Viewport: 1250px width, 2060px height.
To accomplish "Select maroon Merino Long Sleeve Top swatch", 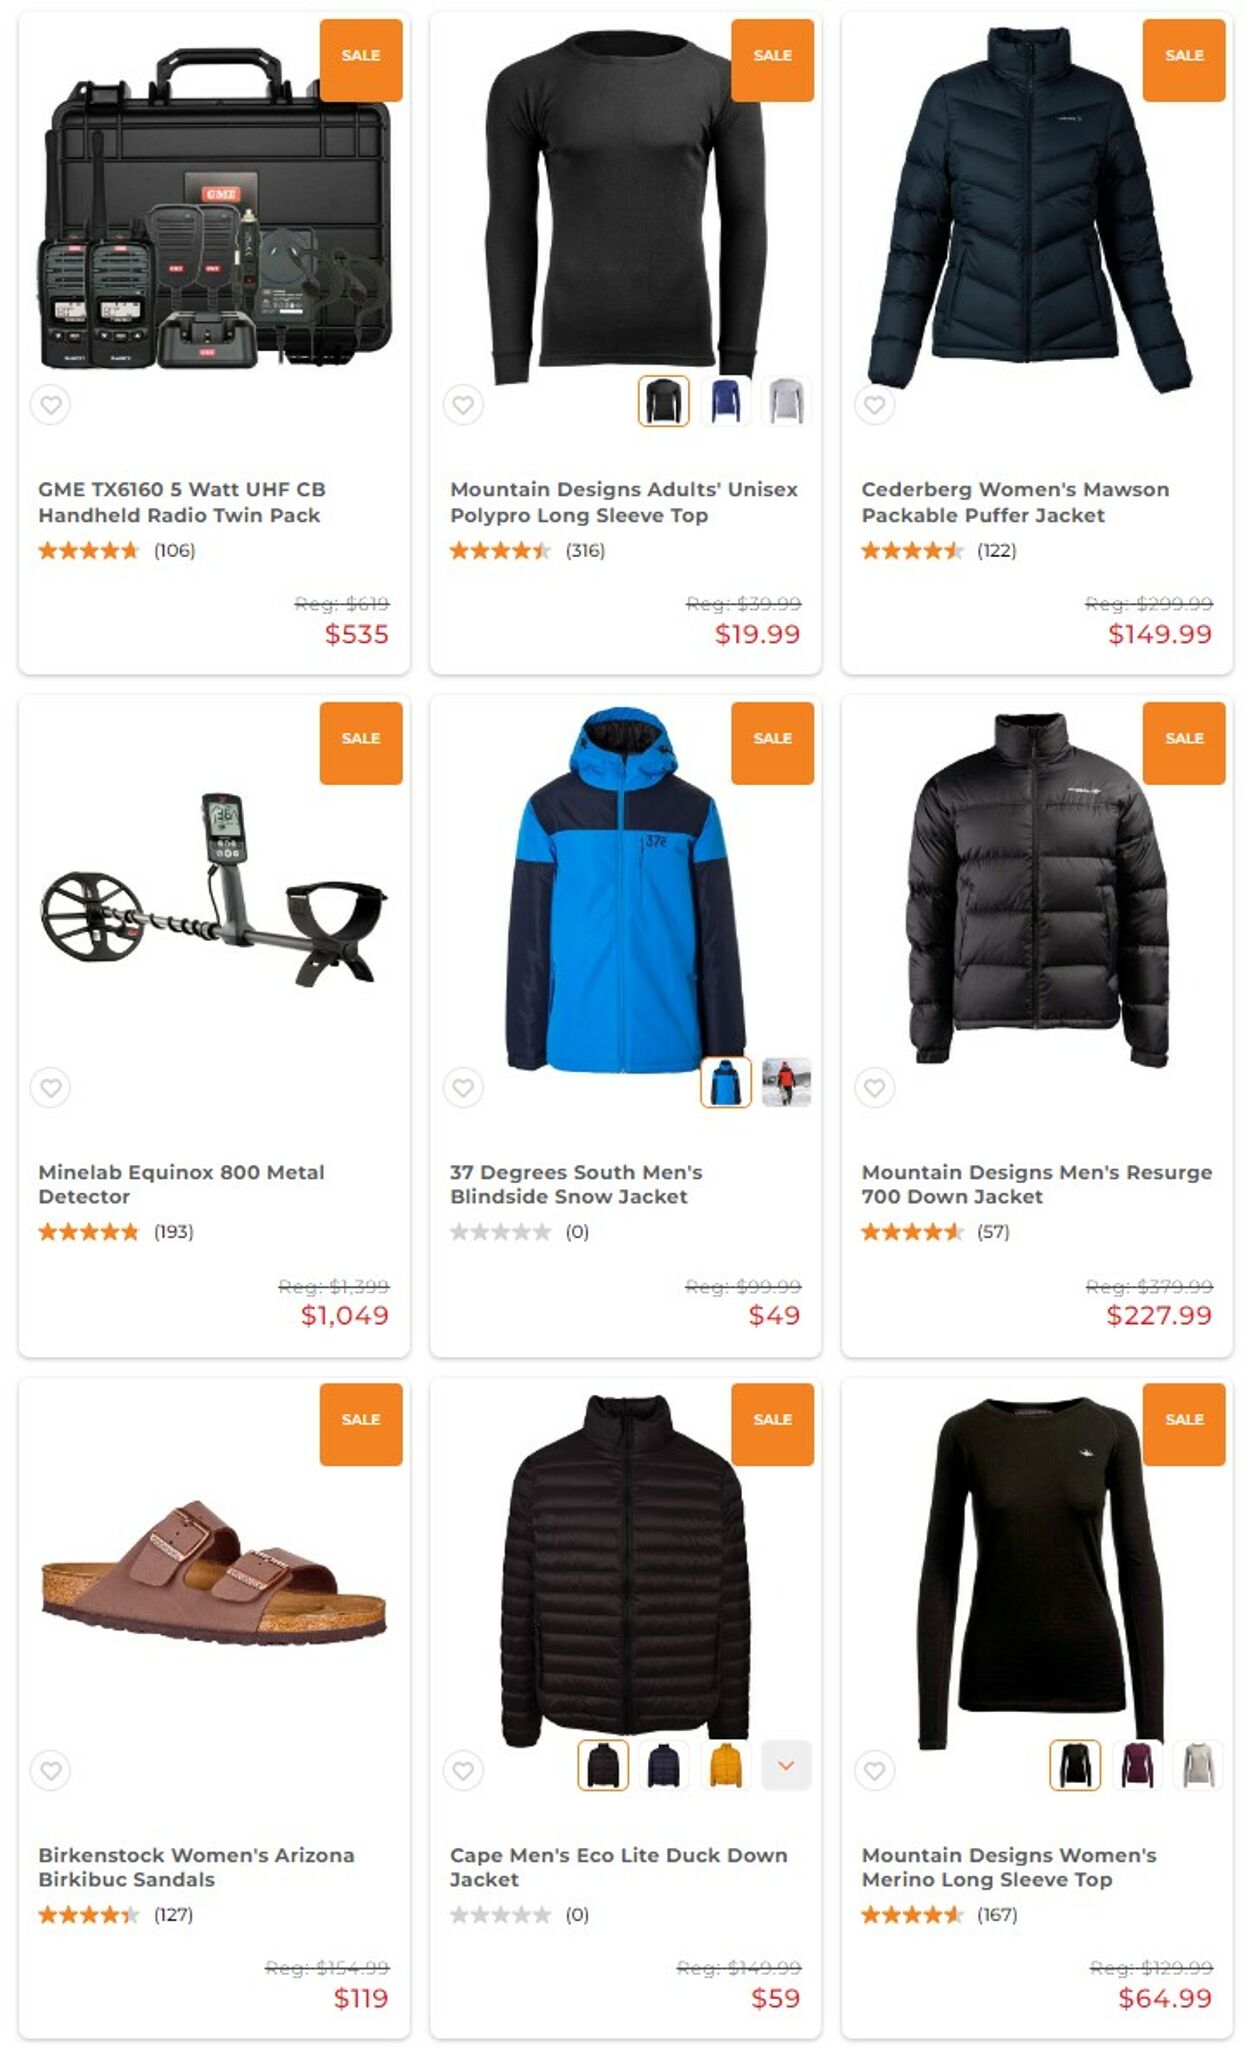I will pyautogui.click(x=1136, y=1765).
